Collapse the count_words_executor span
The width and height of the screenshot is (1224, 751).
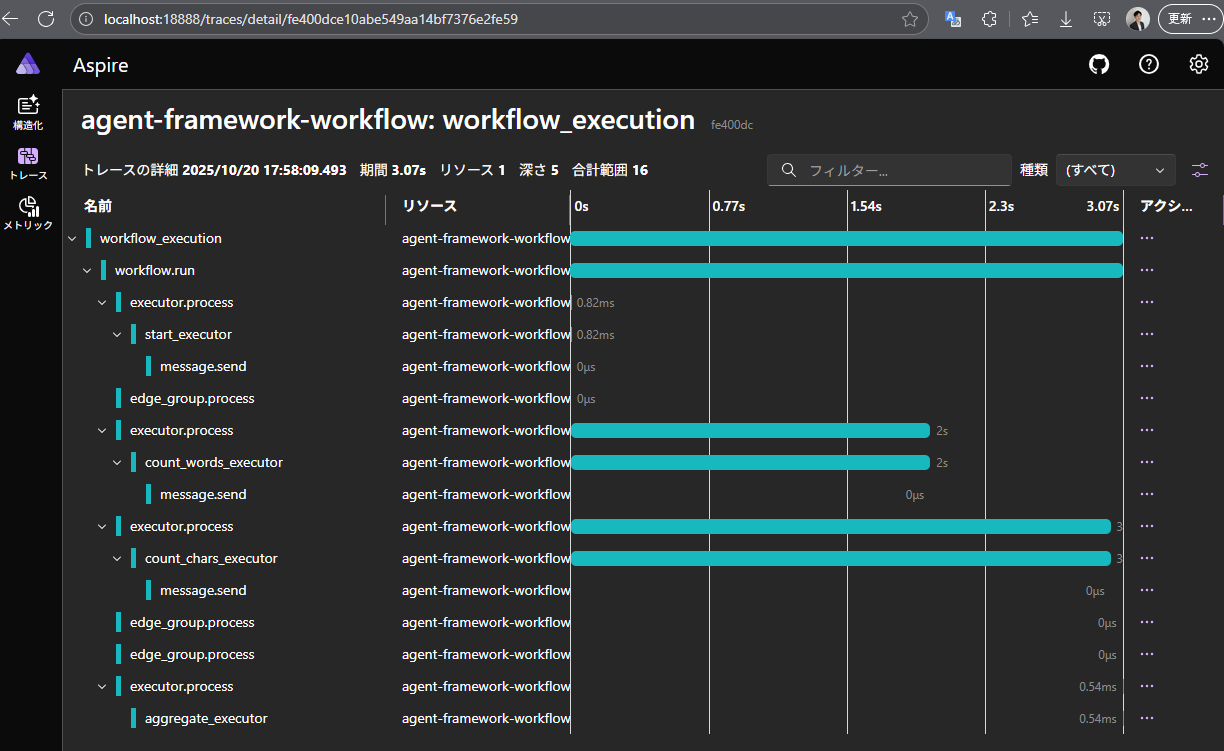pyautogui.click(x=117, y=463)
